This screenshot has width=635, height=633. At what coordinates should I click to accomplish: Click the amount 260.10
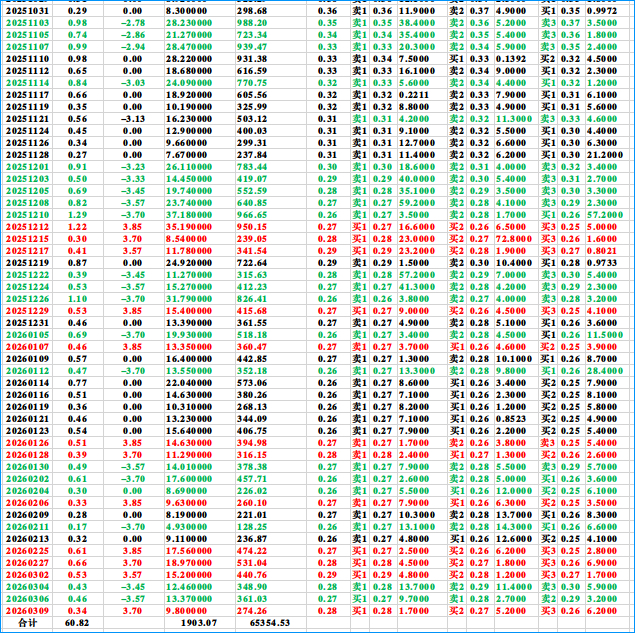(x=252, y=503)
